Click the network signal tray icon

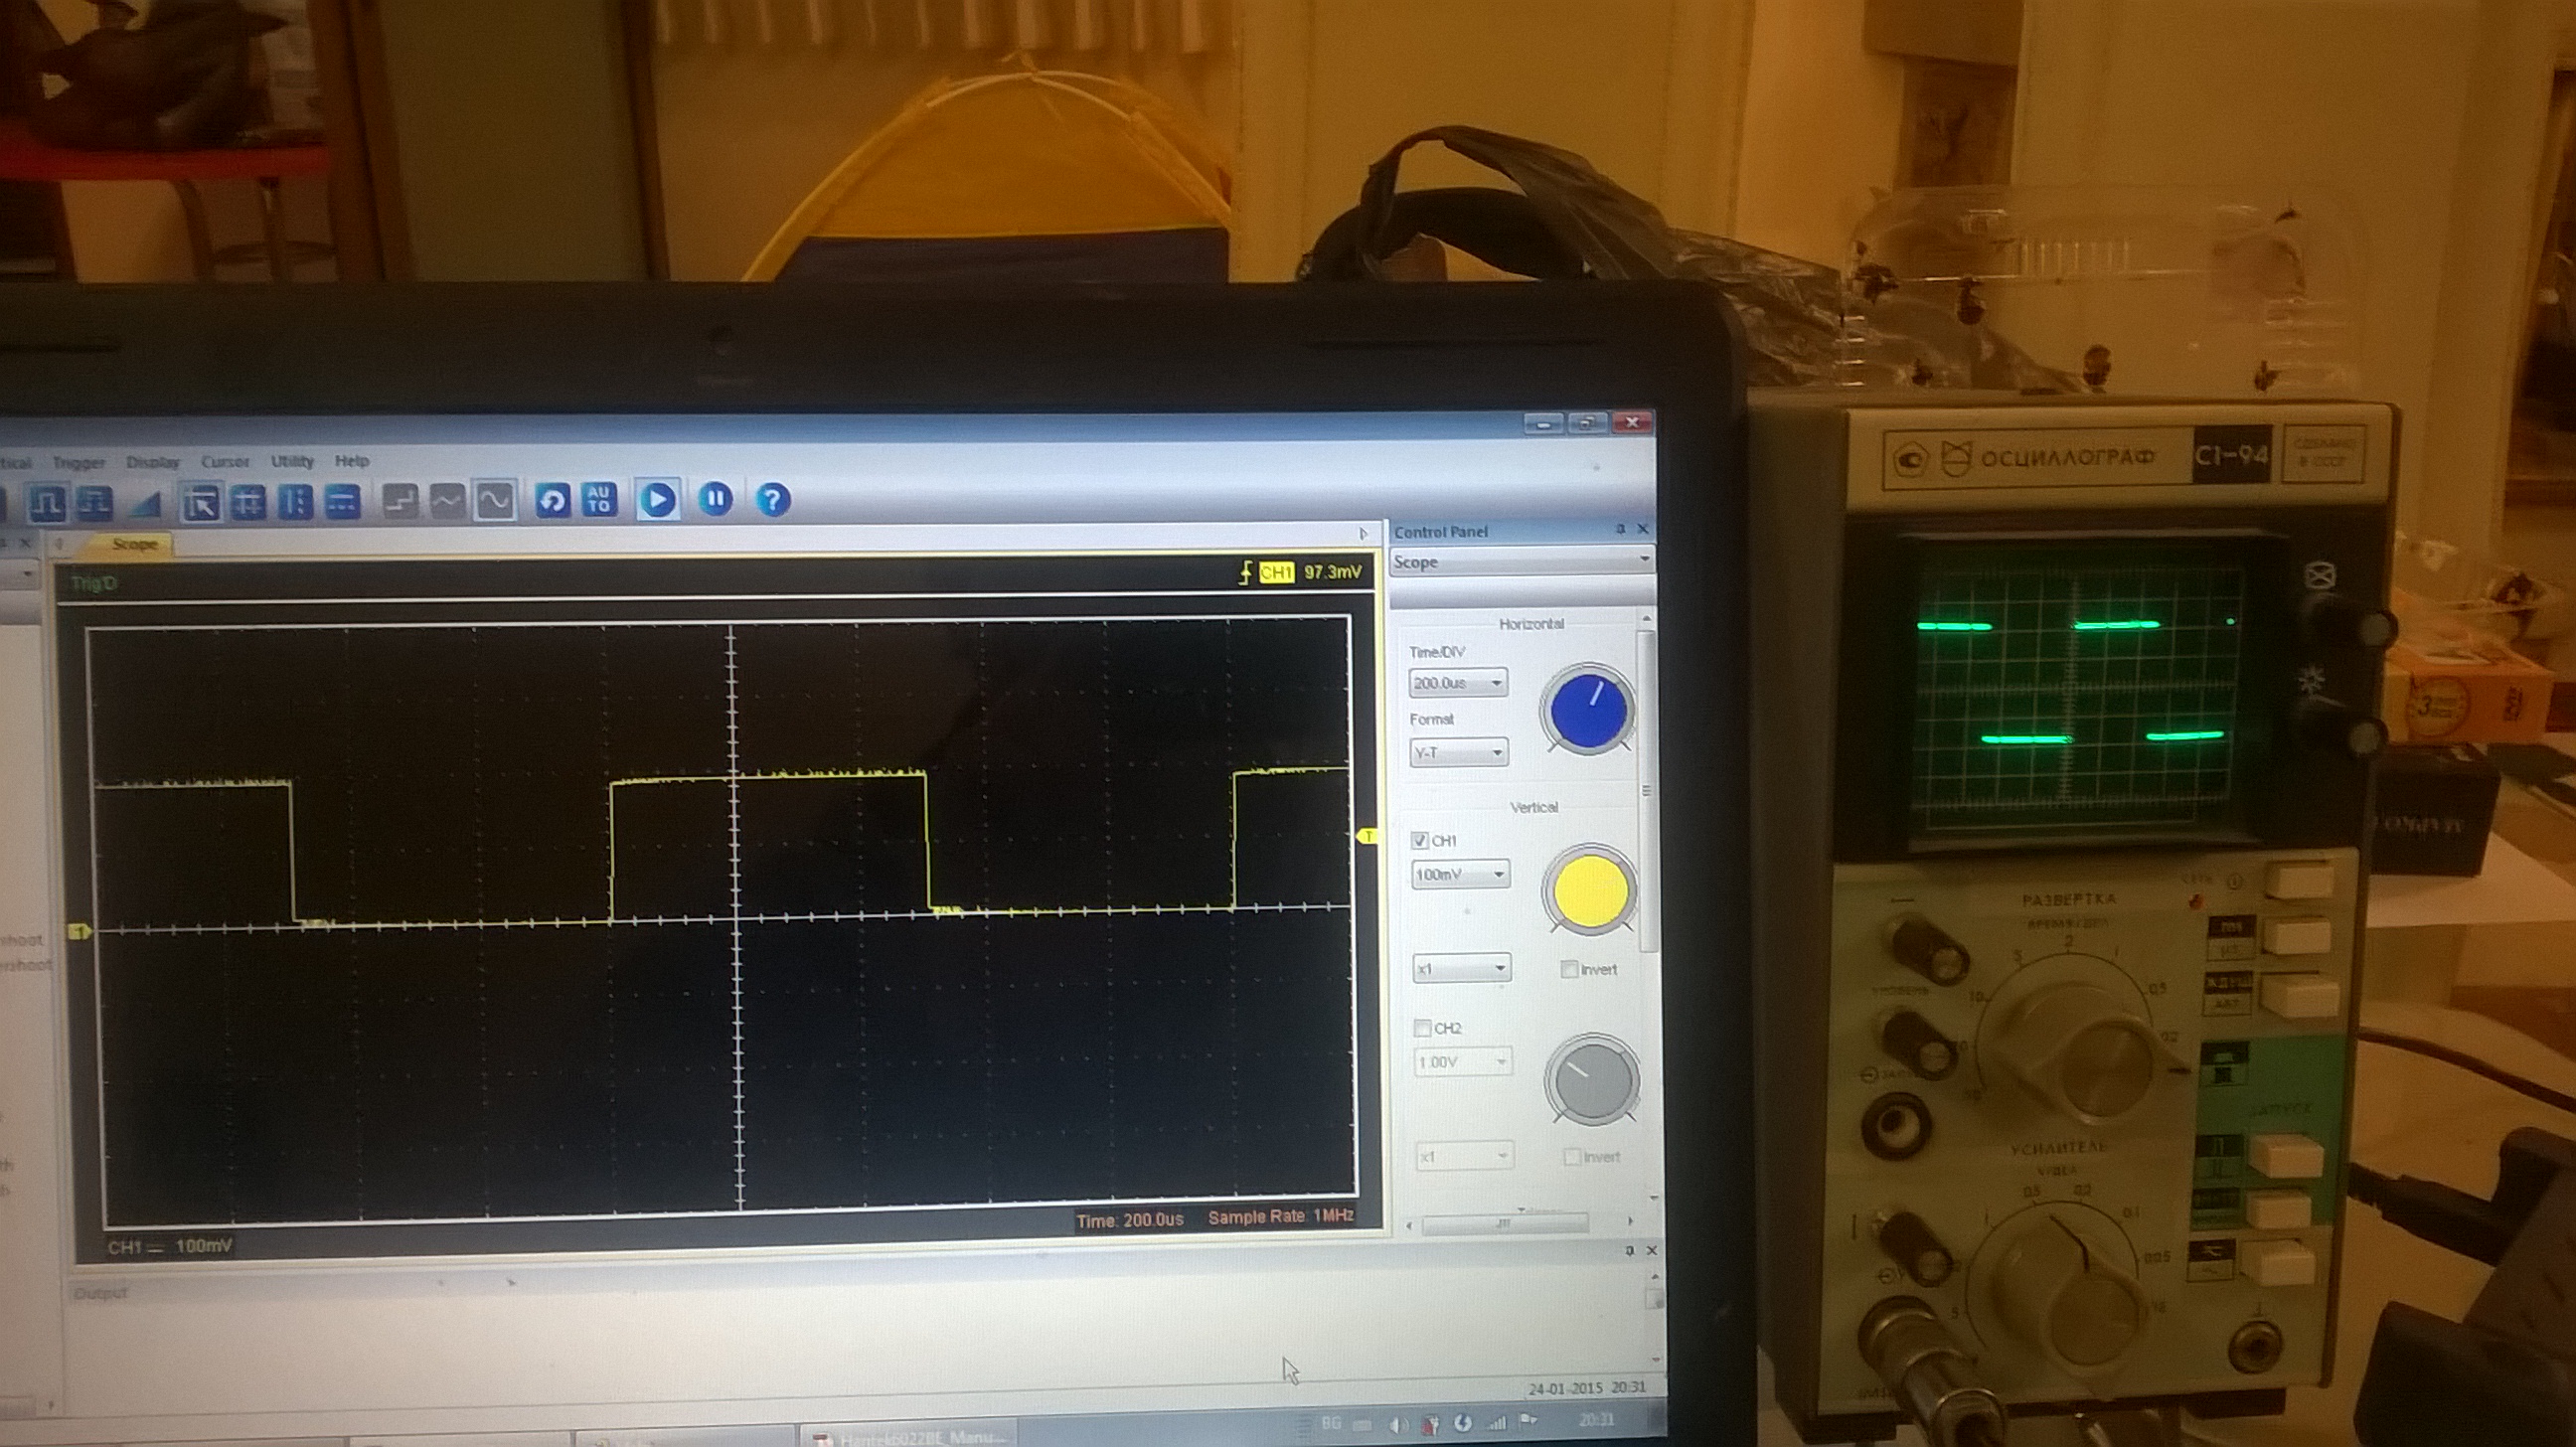1496,1422
